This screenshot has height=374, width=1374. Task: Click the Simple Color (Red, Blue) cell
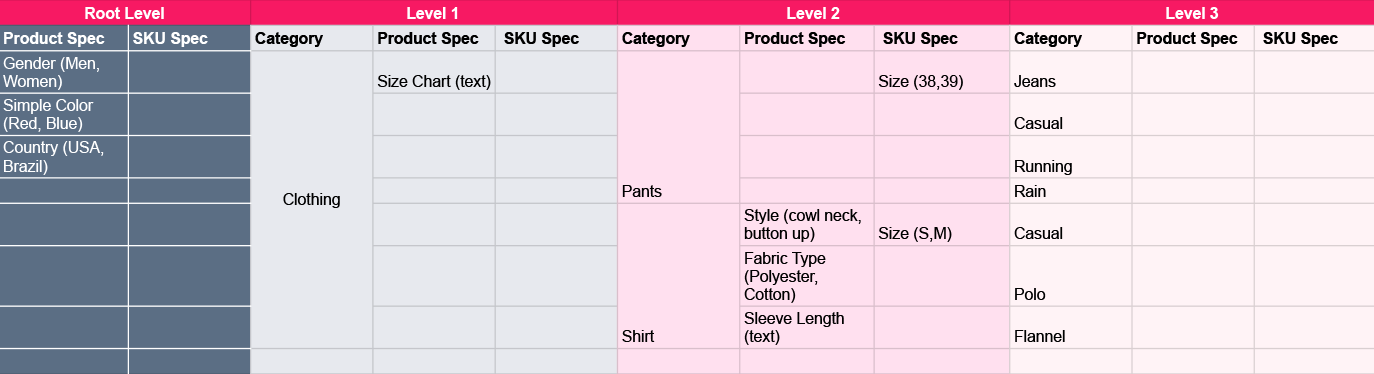coord(64,115)
